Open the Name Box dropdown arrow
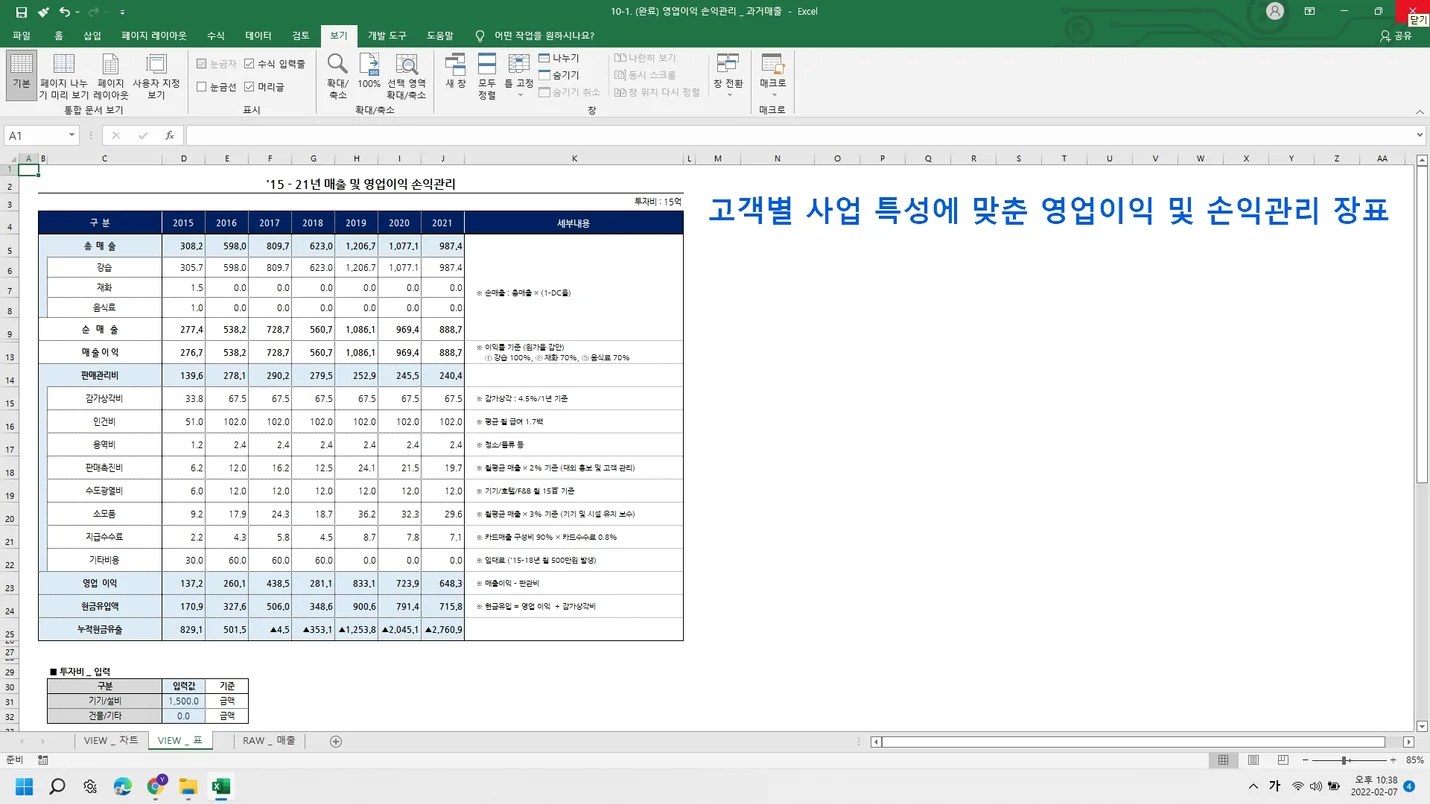 point(72,135)
